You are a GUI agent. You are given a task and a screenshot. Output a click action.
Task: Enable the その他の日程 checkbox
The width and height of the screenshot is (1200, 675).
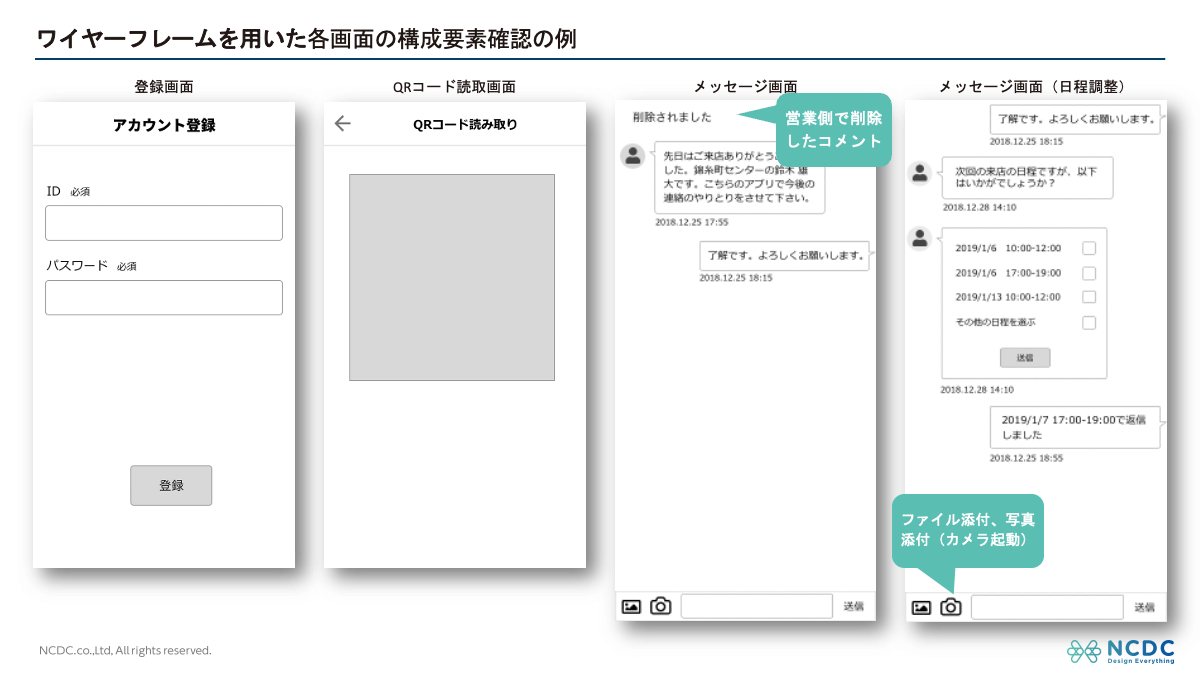click(1089, 322)
